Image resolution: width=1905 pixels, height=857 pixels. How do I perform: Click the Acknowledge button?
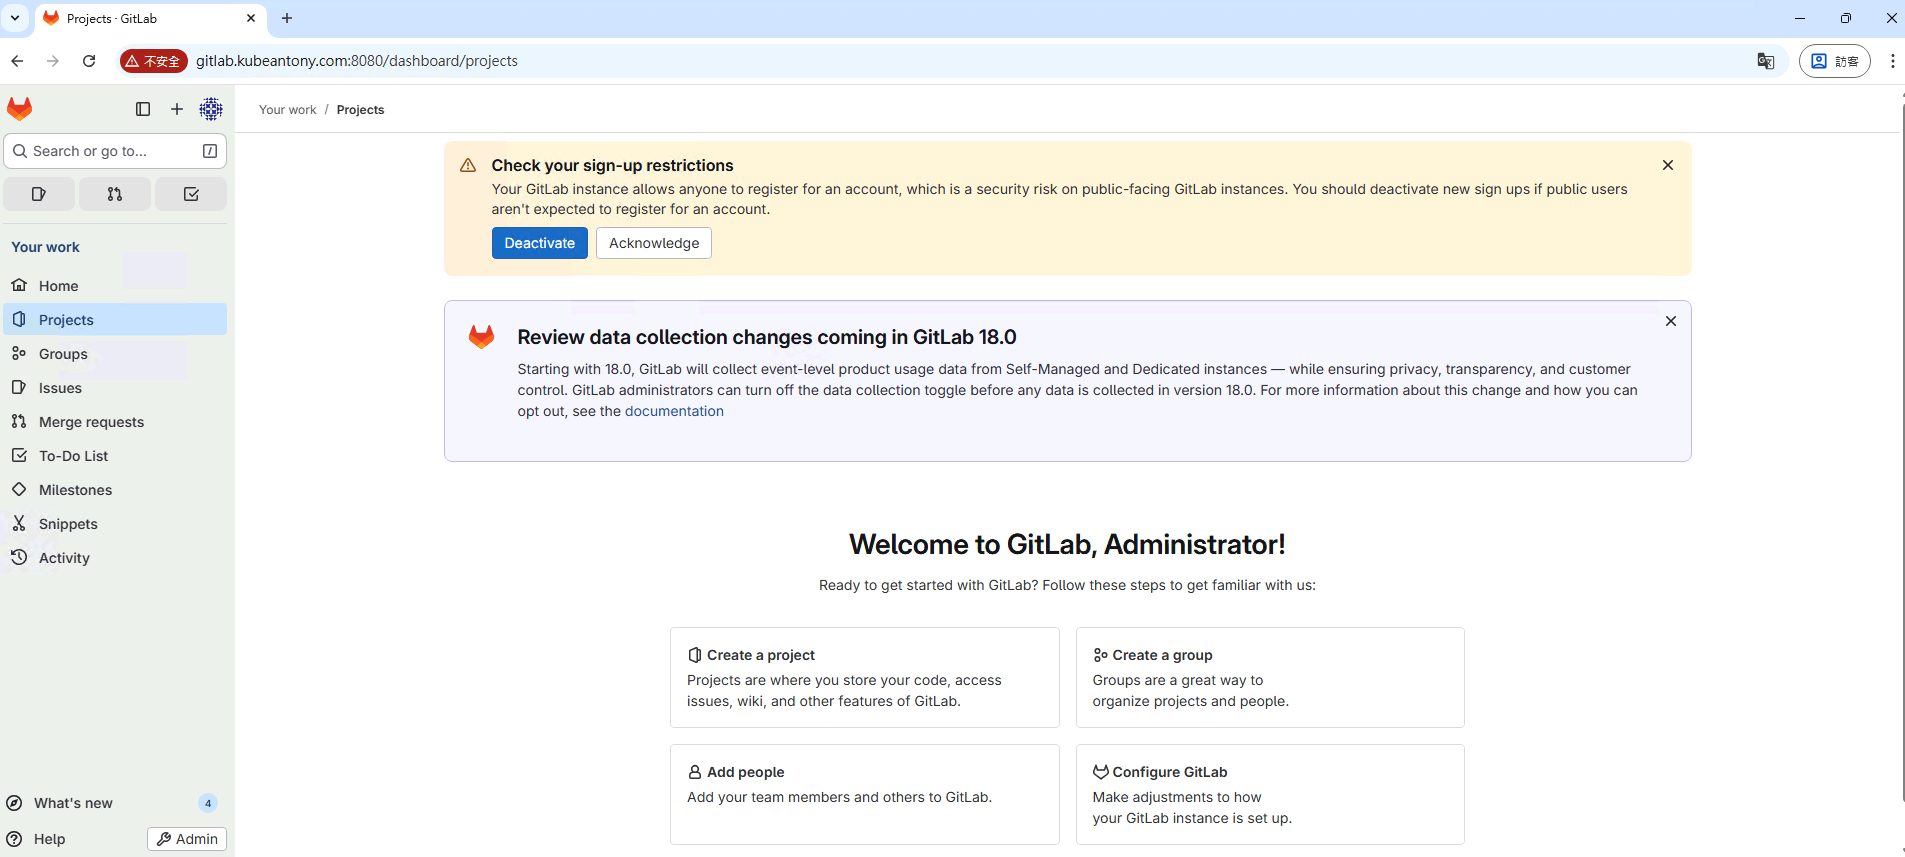point(654,243)
